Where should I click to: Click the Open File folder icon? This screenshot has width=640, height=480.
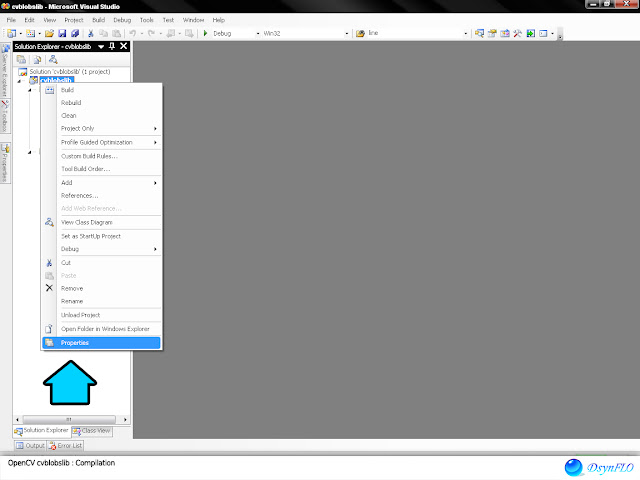49,33
